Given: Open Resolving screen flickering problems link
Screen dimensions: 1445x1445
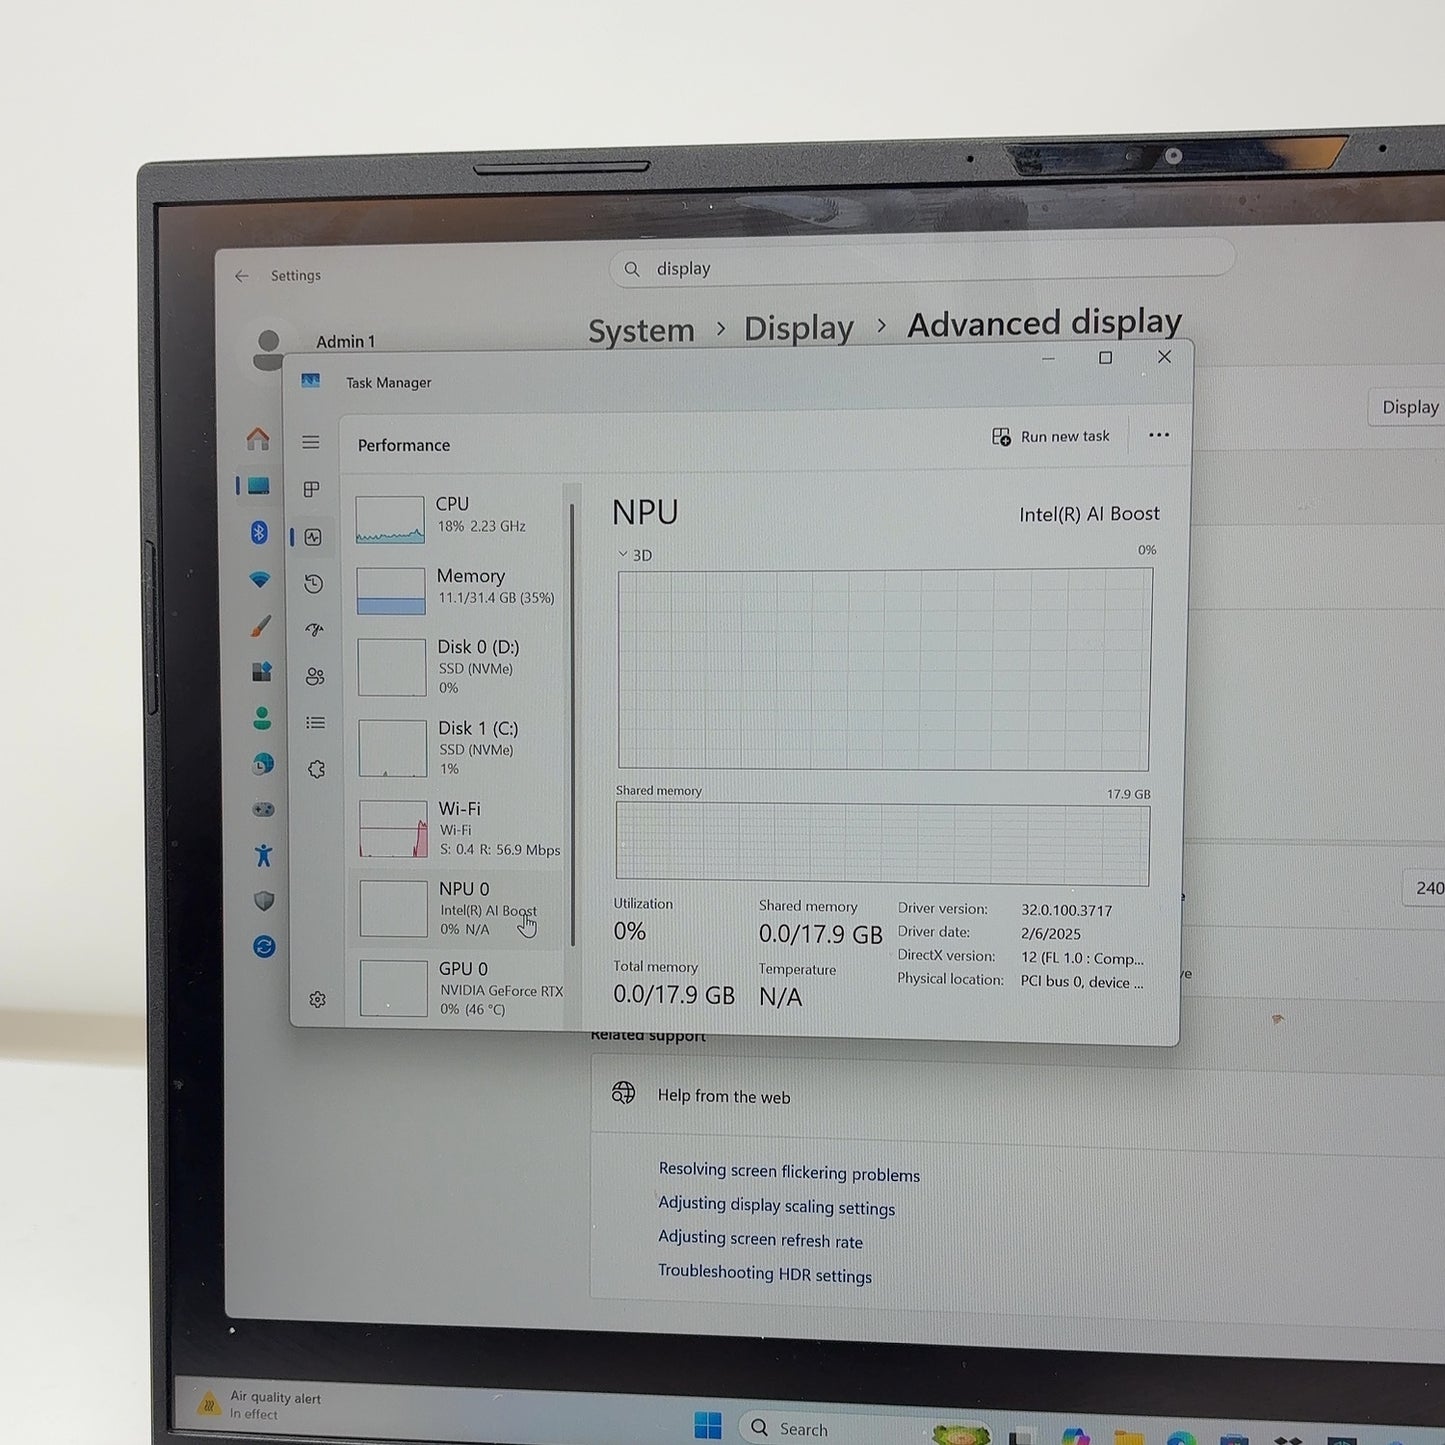Looking at the screenshot, I should [789, 1172].
